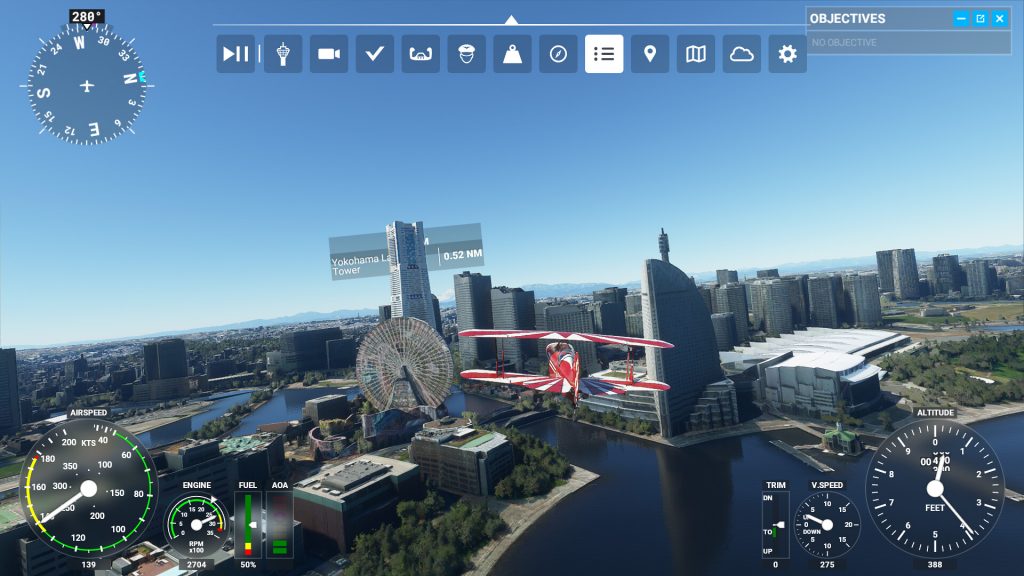
Task: Collapse the toolbar using top arrow
Action: coord(511,19)
